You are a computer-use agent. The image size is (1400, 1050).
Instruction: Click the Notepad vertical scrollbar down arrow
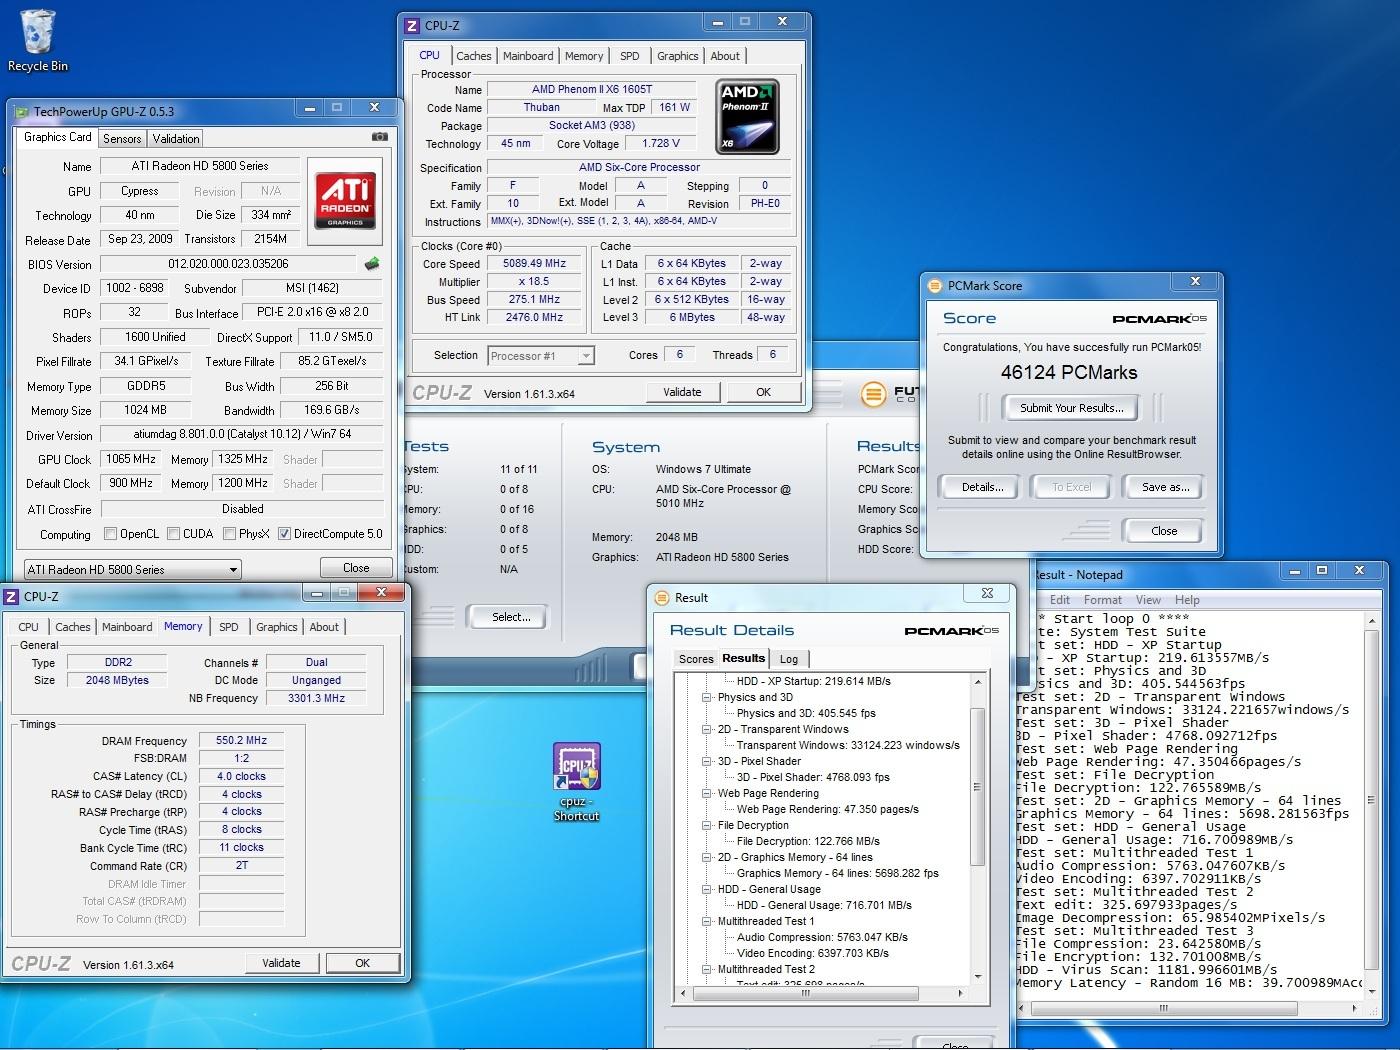tap(1372, 993)
